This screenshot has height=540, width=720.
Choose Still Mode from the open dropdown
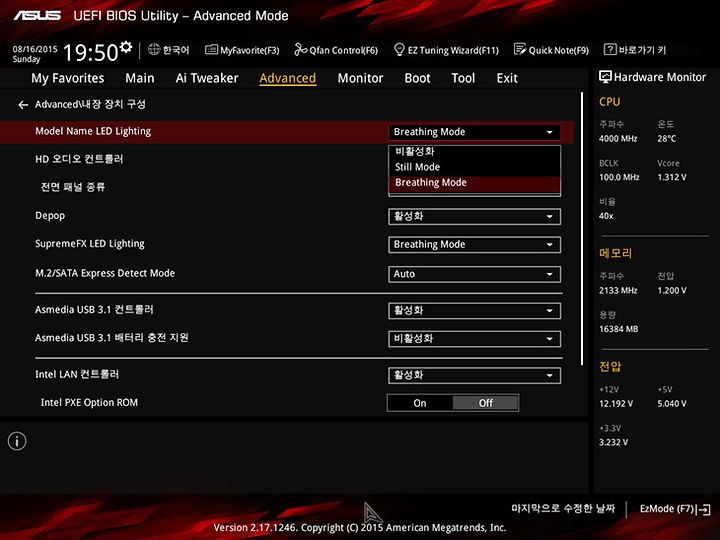pyautogui.click(x=474, y=167)
